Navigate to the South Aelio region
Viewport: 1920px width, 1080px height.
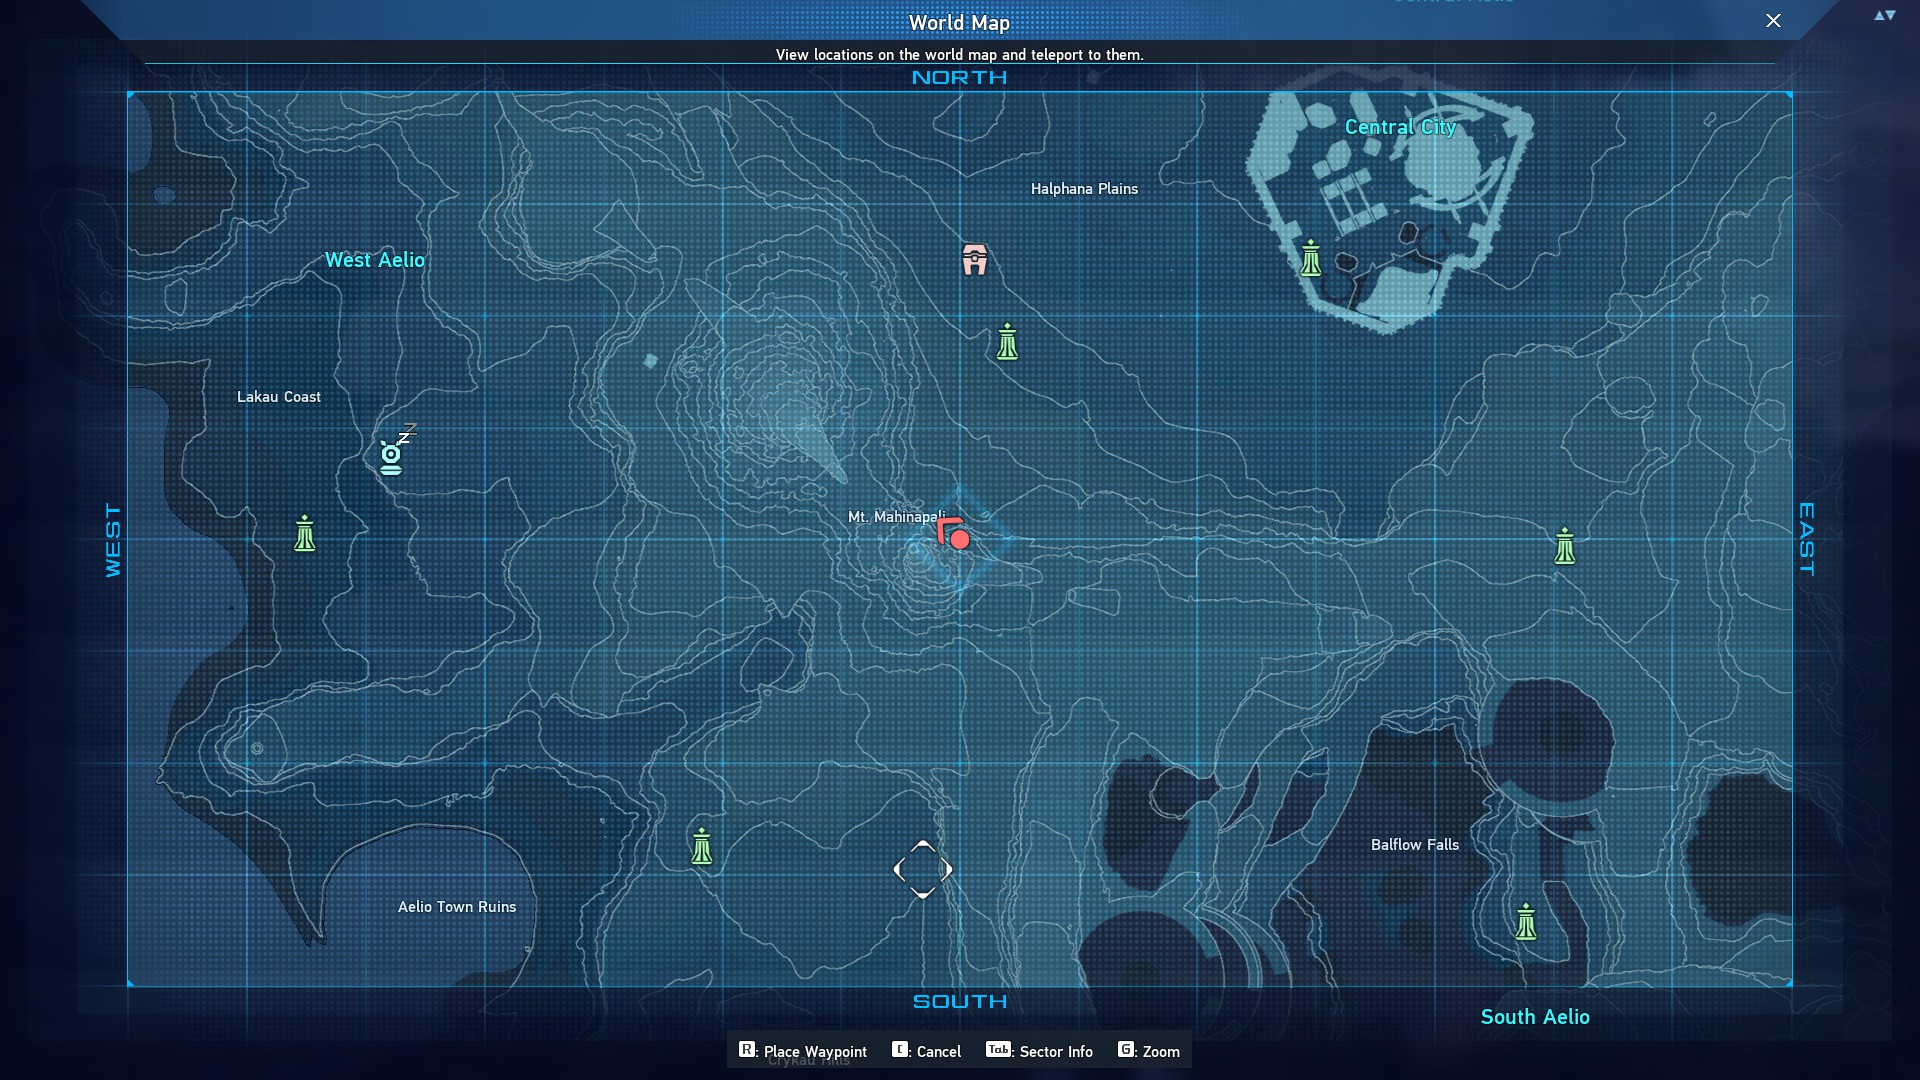(1534, 1017)
